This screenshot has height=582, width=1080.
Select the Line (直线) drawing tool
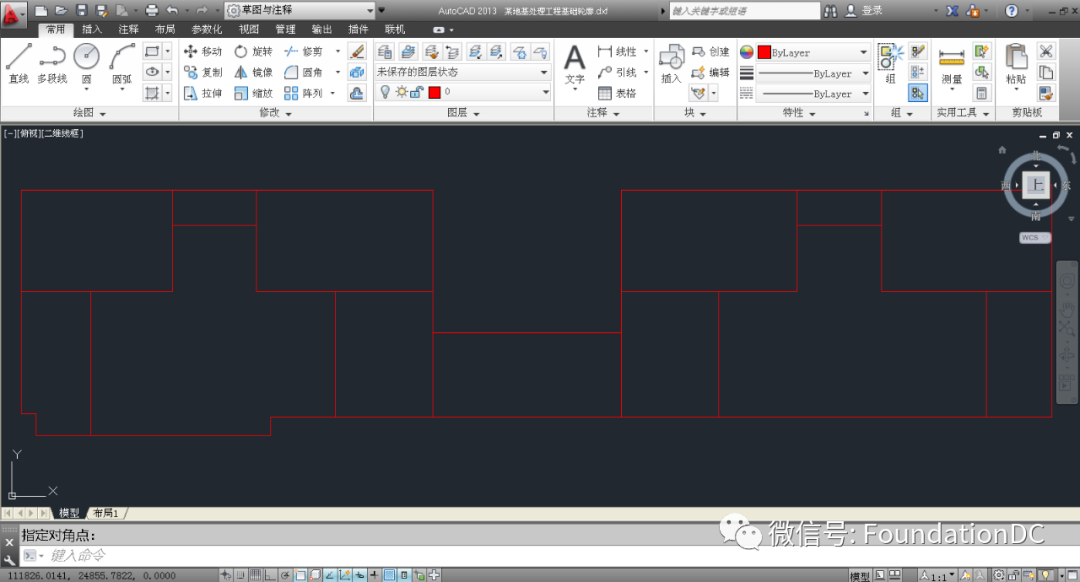point(19,63)
